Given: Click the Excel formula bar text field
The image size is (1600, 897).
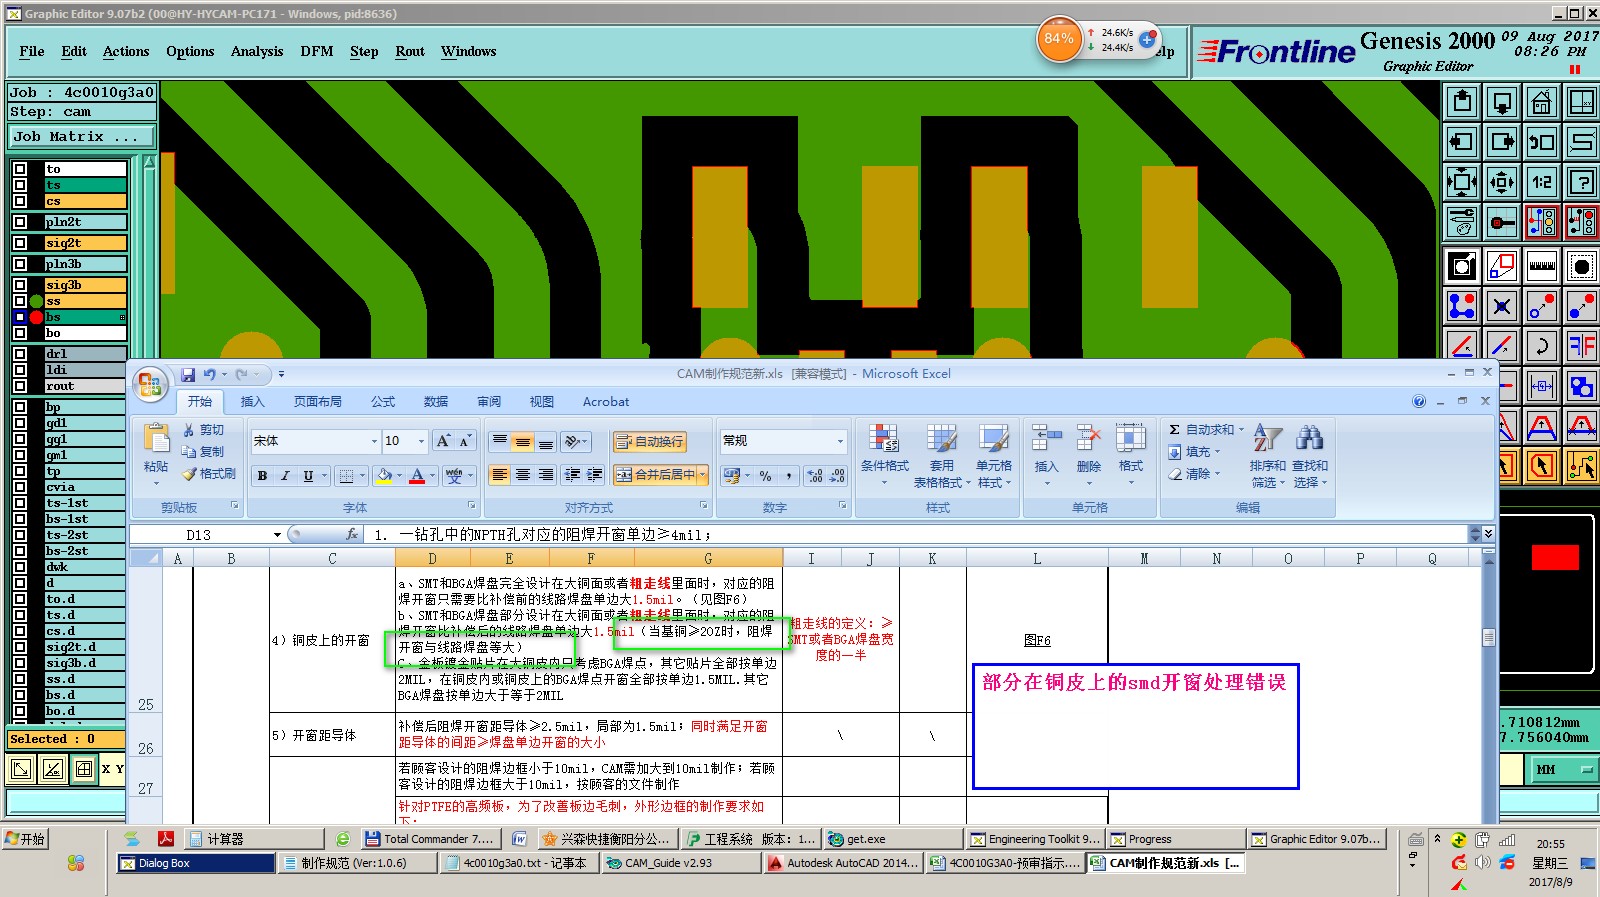Looking at the screenshot, I should [x=915, y=535].
